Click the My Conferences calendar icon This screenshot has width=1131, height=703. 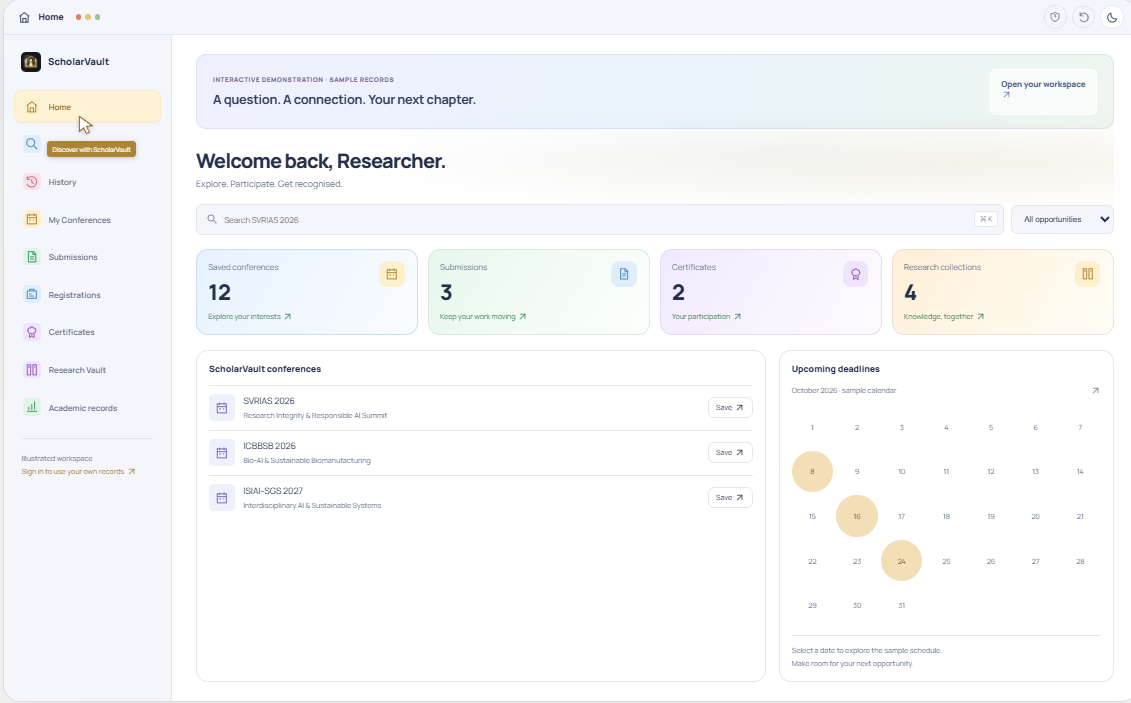click(x=32, y=219)
